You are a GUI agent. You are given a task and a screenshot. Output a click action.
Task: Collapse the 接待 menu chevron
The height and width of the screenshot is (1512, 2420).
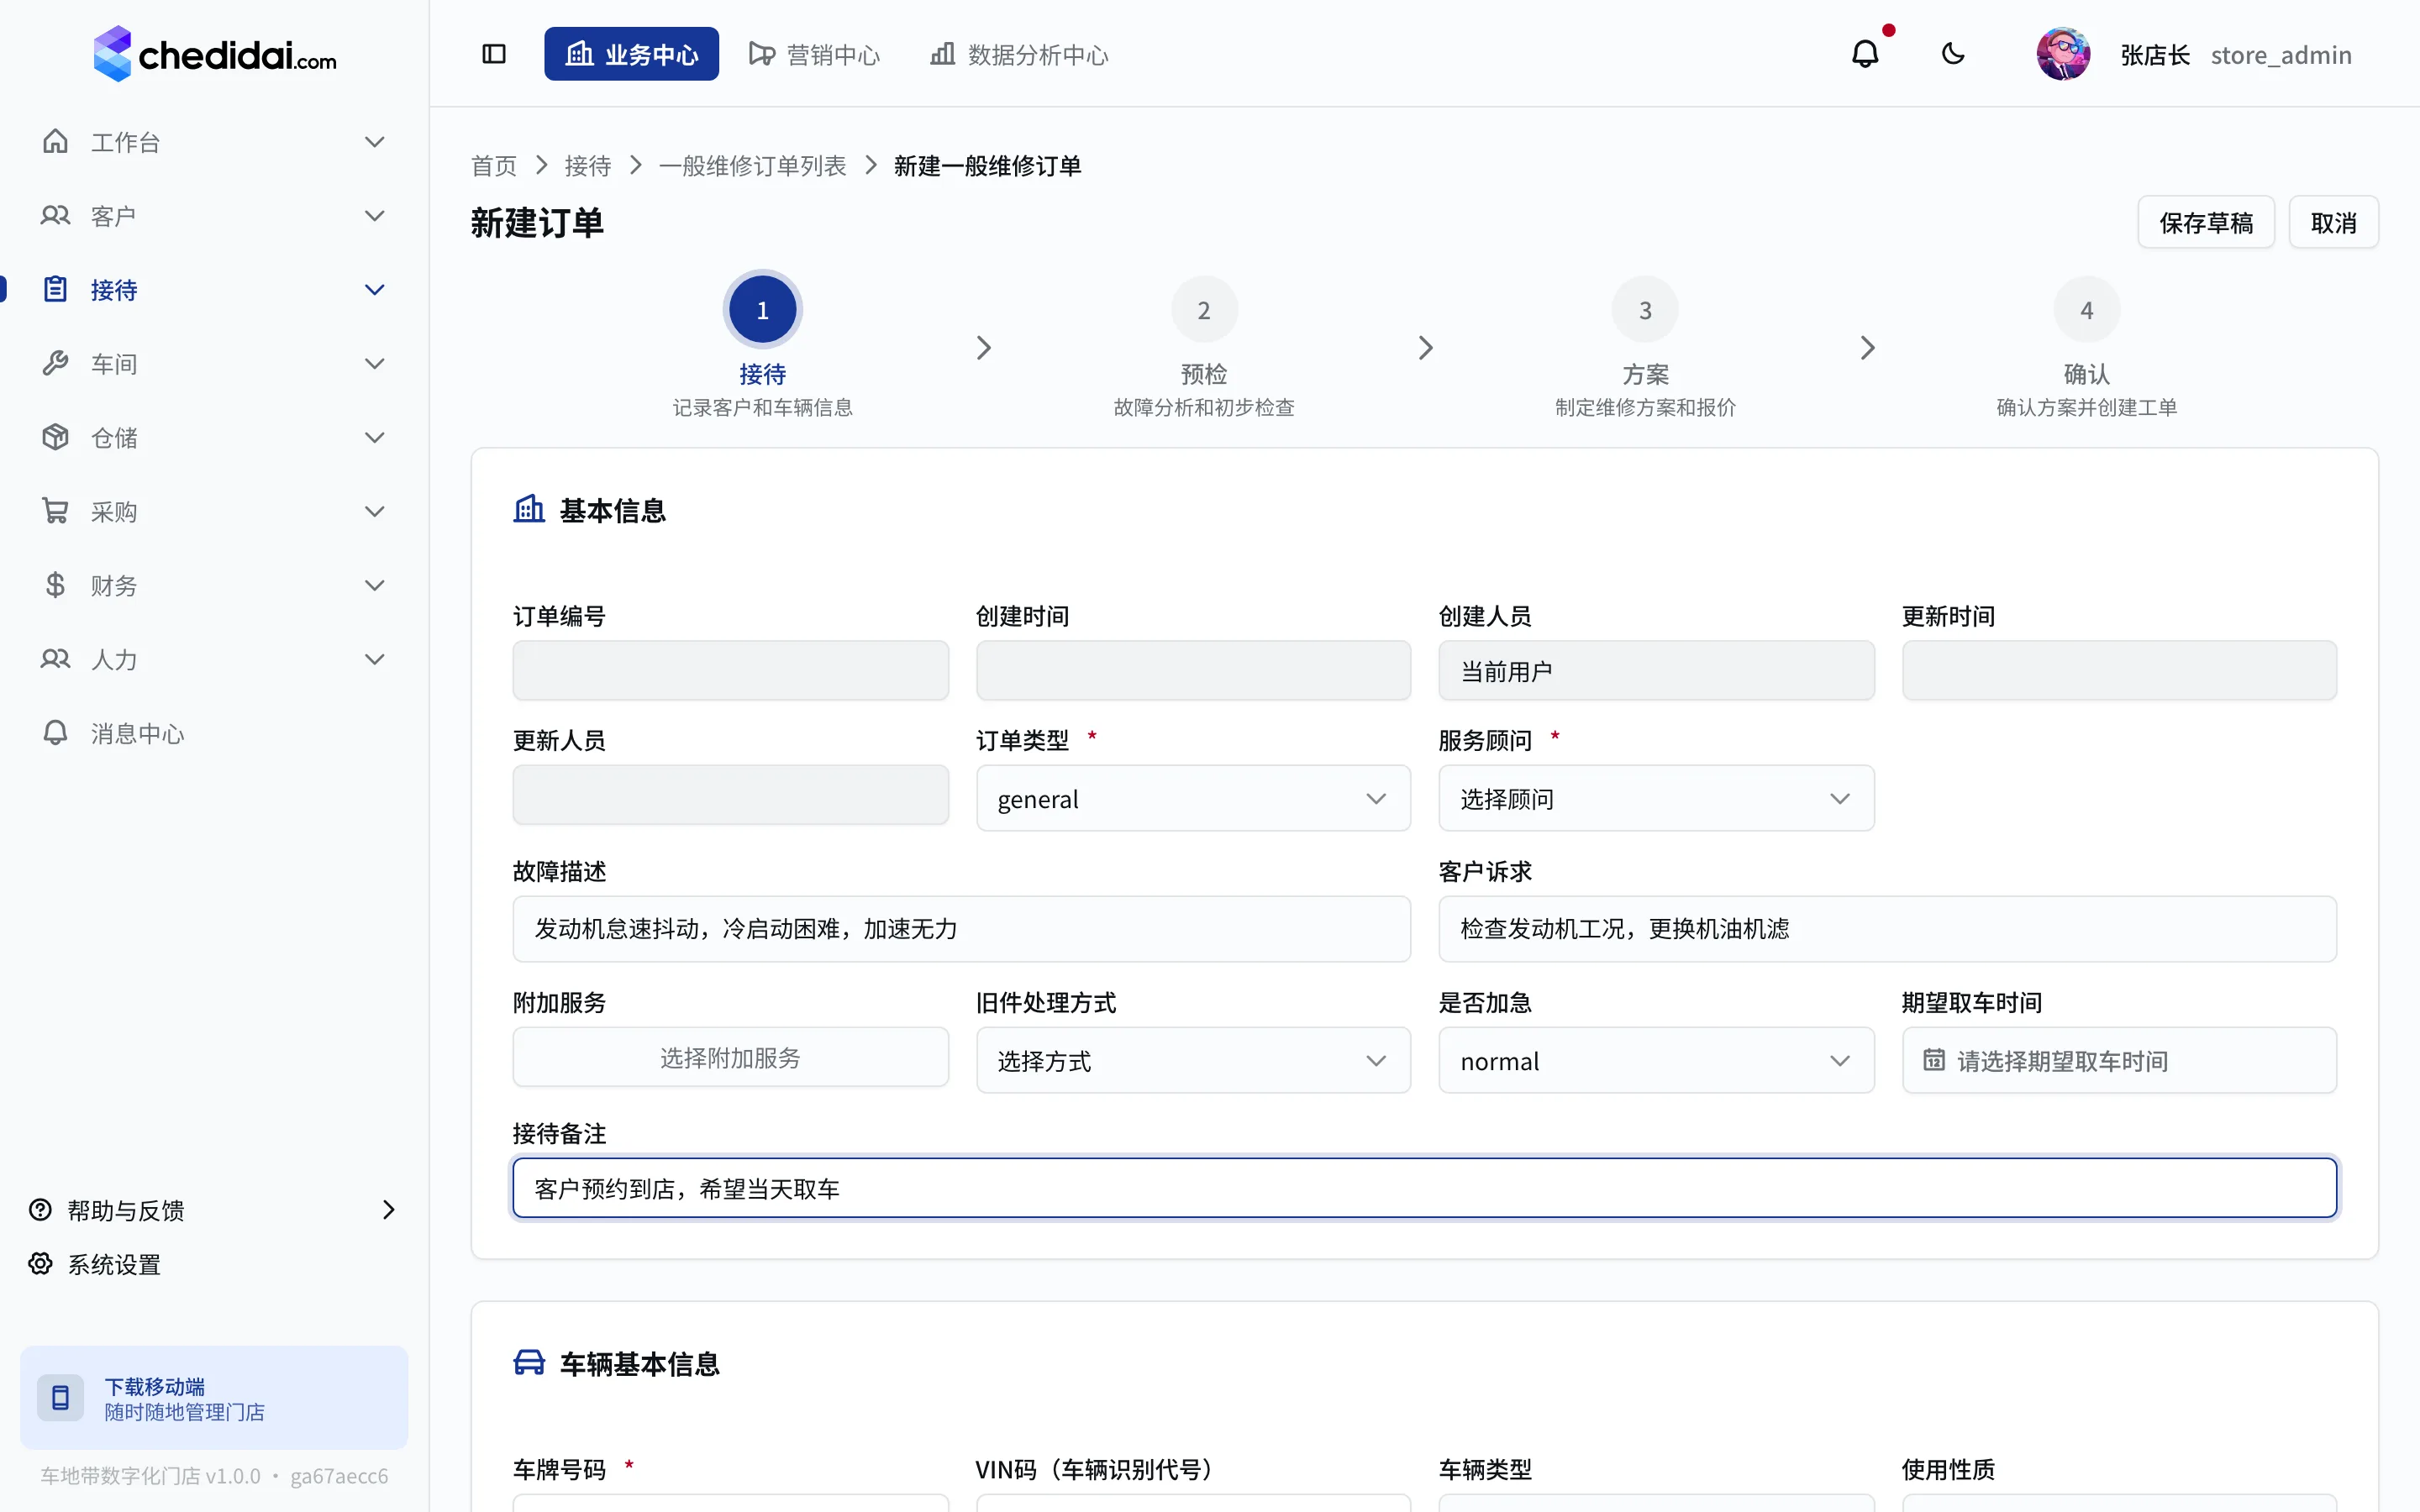[375, 289]
